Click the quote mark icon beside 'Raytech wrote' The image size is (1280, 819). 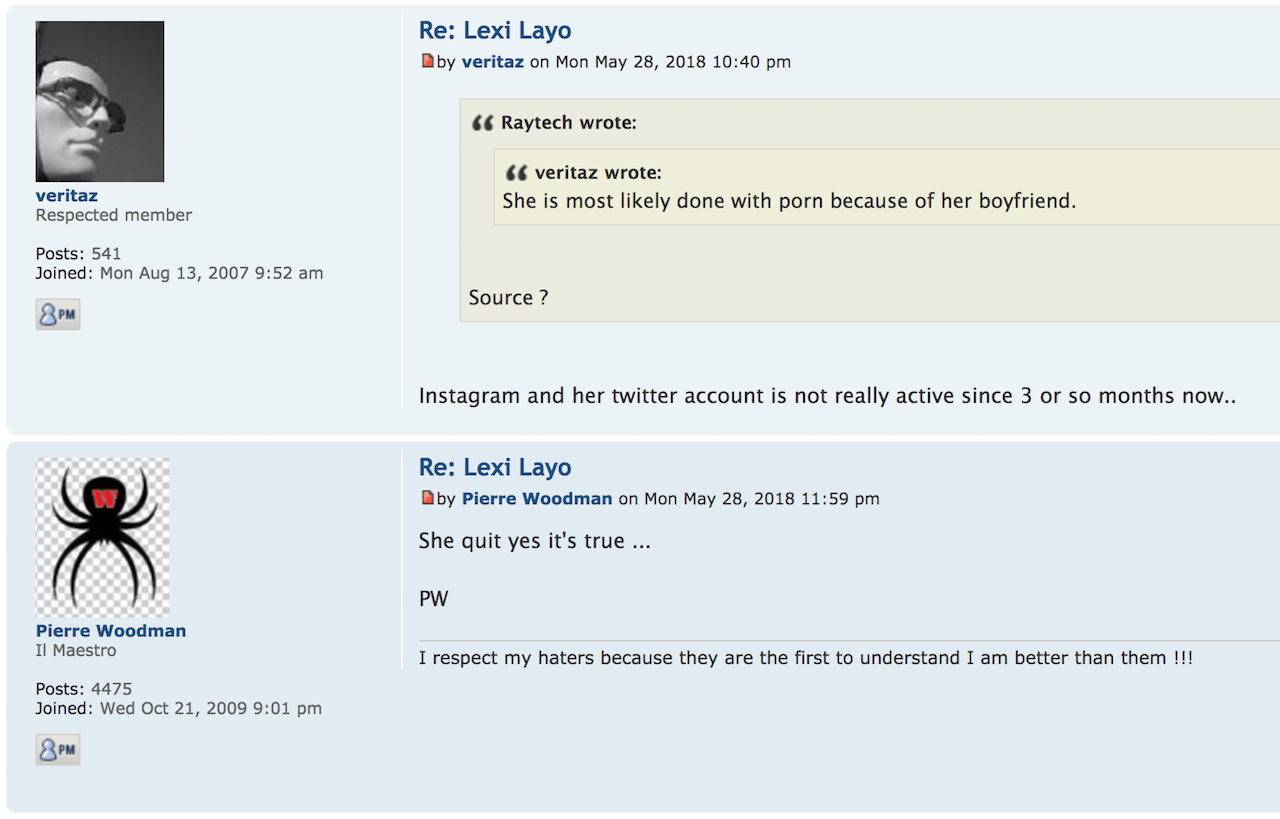pos(482,123)
